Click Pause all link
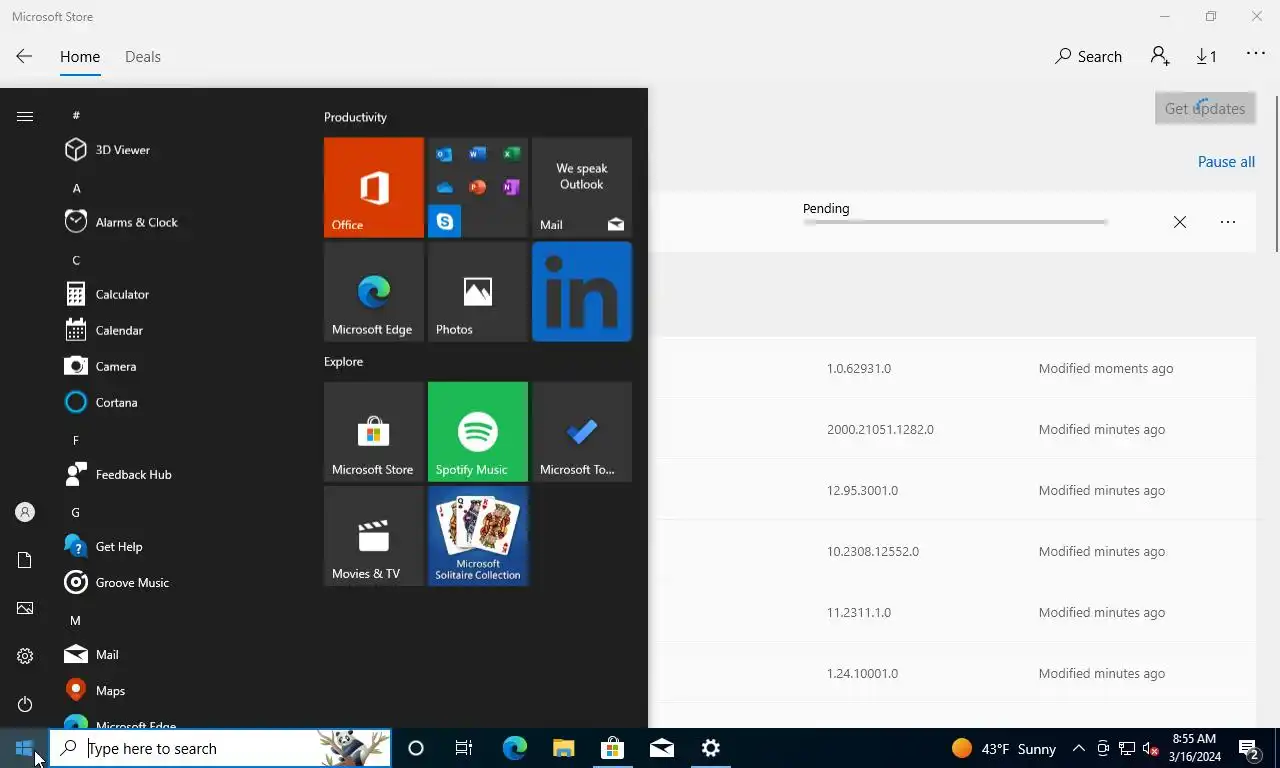The height and width of the screenshot is (768, 1280). (x=1226, y=162)
